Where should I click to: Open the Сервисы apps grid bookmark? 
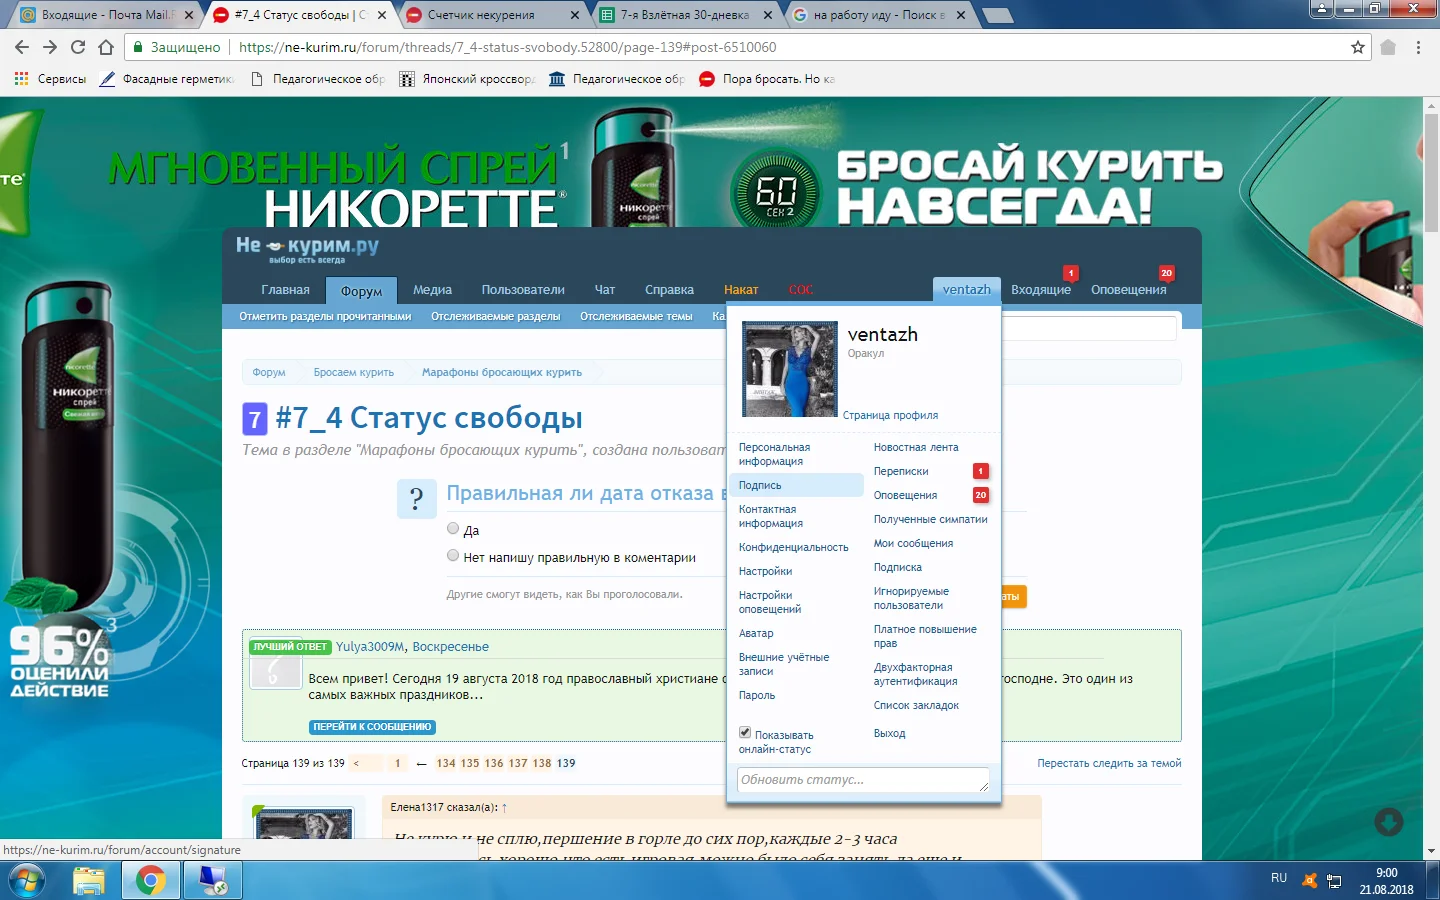click(50, 79)
